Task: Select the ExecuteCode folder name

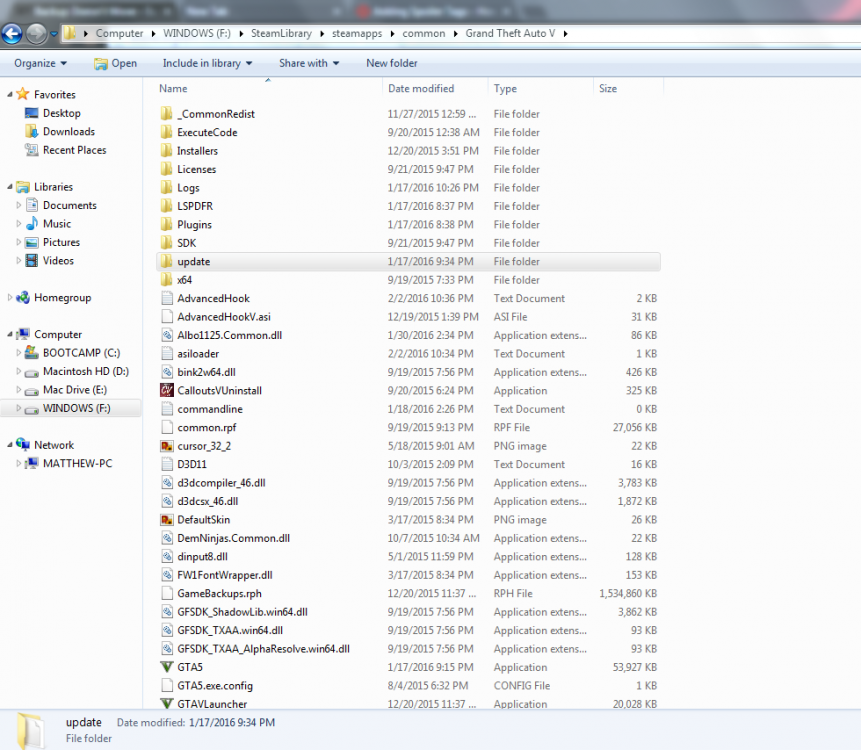Action: pos(207,132)
